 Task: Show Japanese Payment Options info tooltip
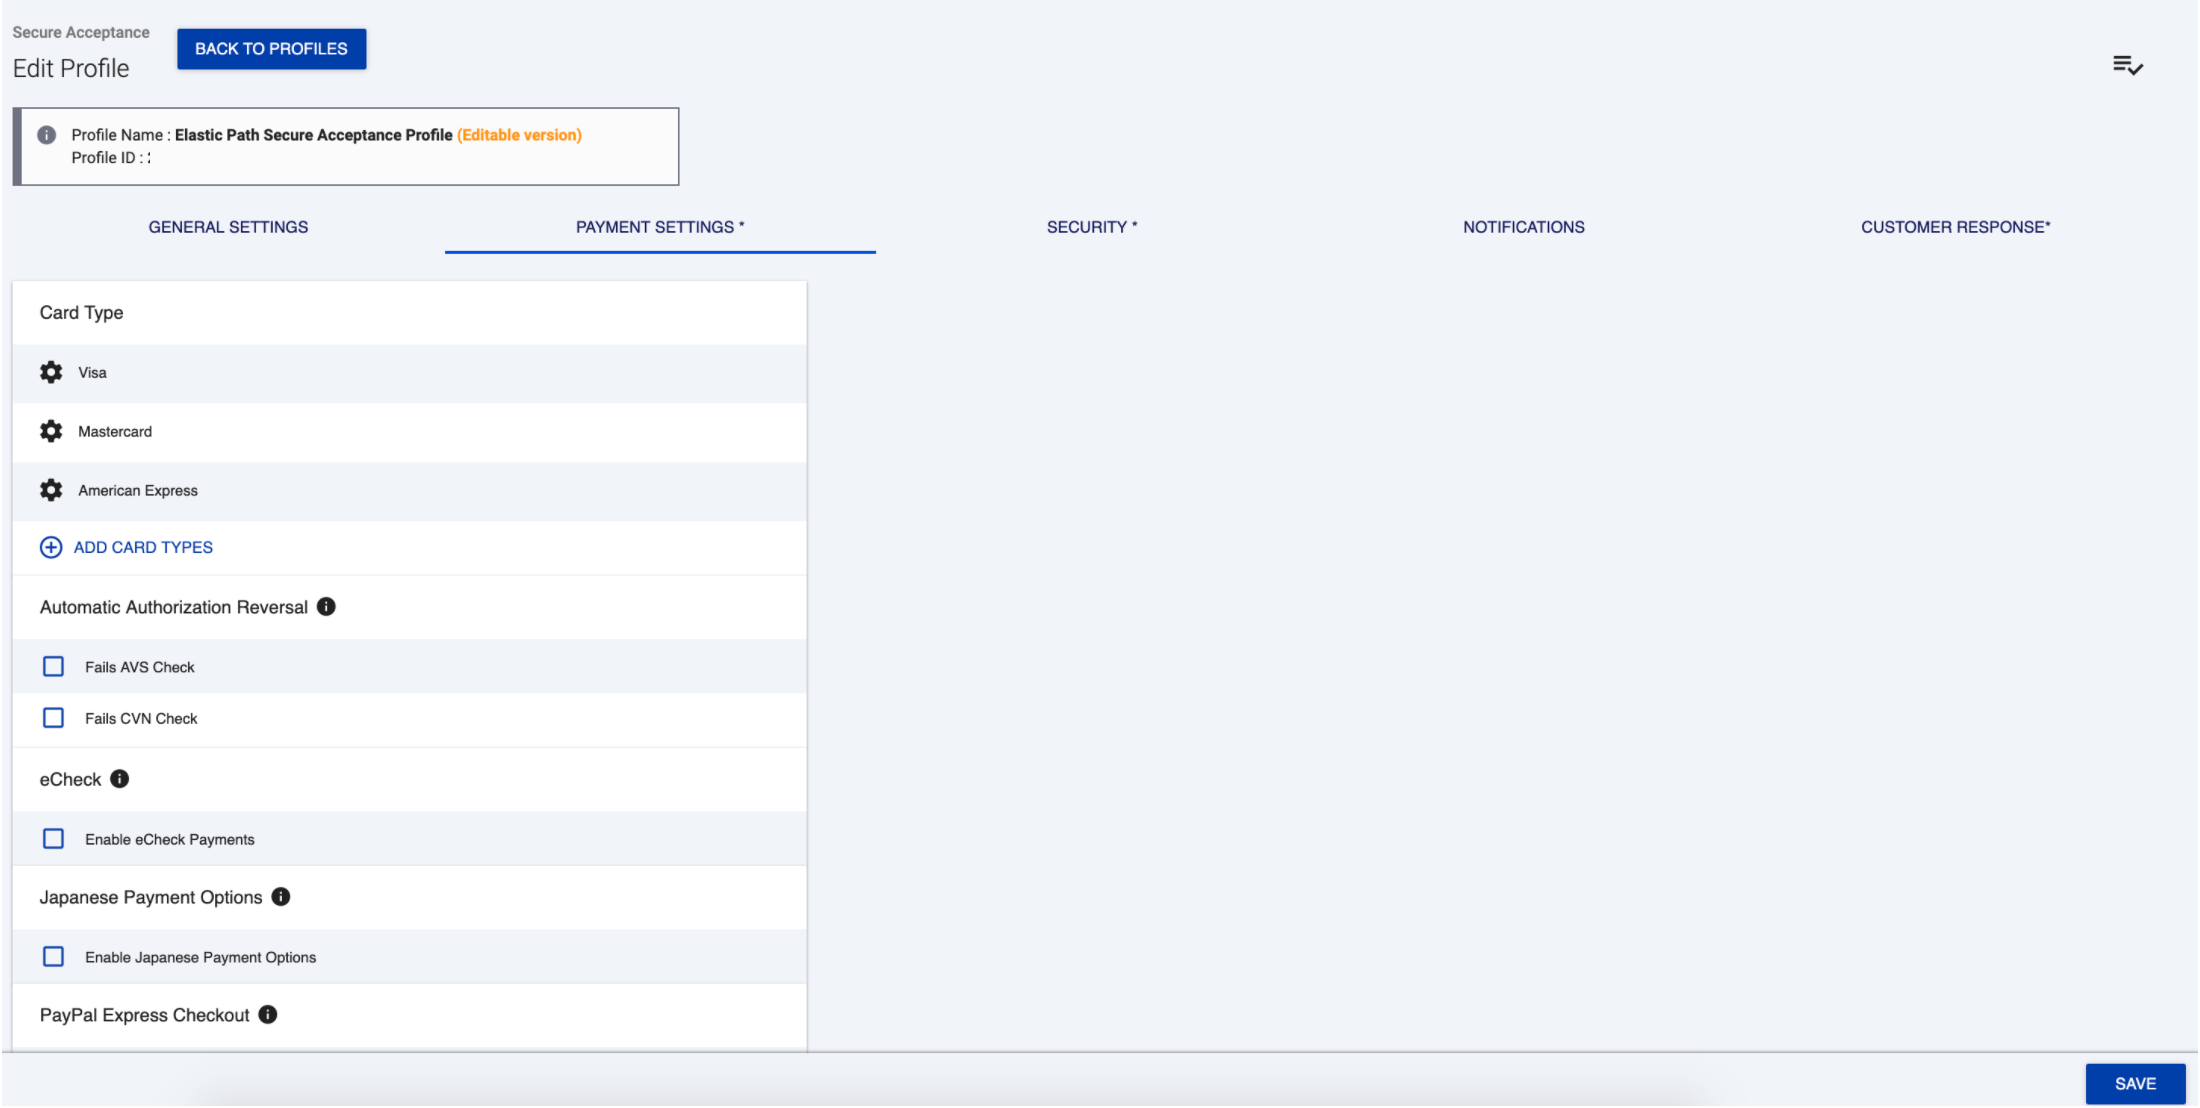coord(281,897)
